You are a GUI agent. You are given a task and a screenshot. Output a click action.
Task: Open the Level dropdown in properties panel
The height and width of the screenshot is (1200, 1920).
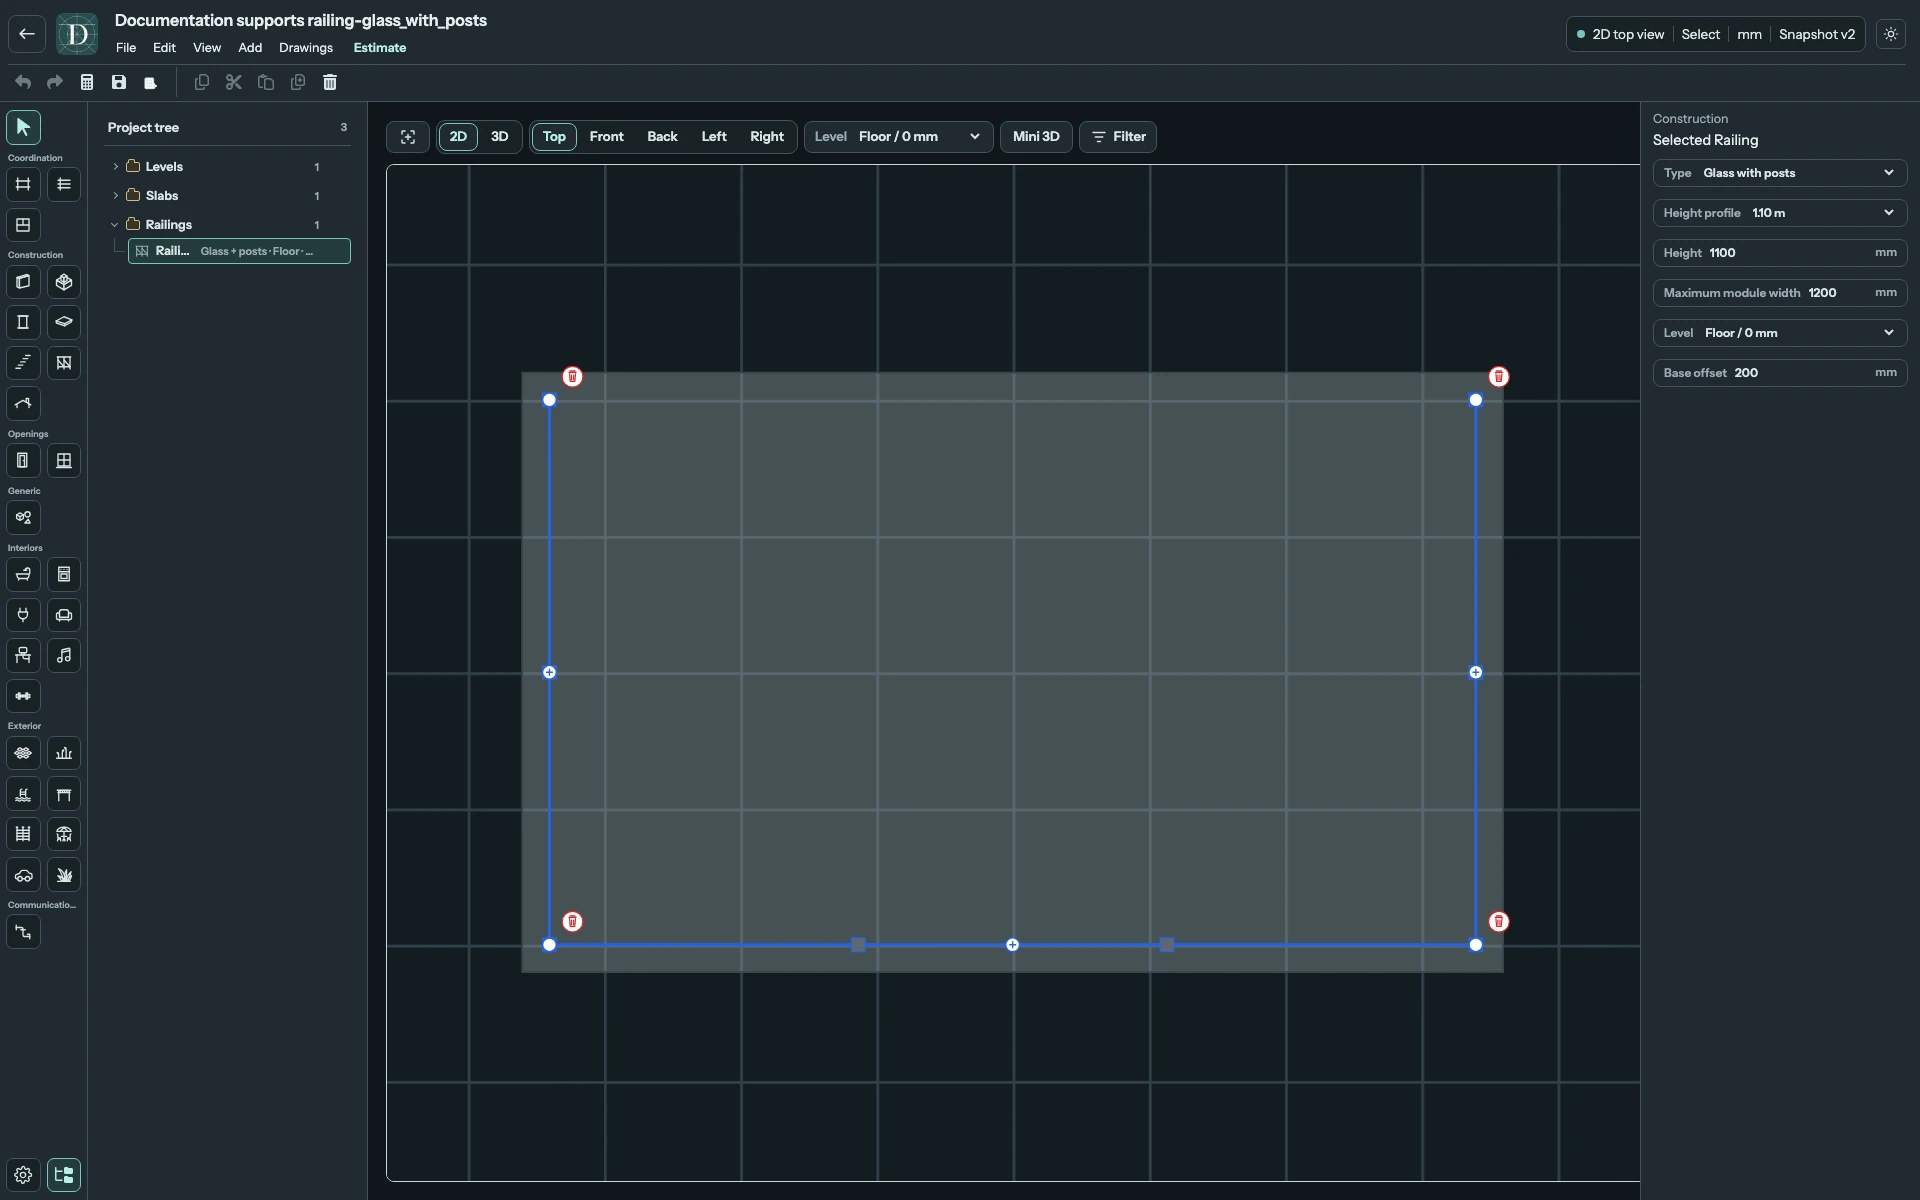point(1780,333)
